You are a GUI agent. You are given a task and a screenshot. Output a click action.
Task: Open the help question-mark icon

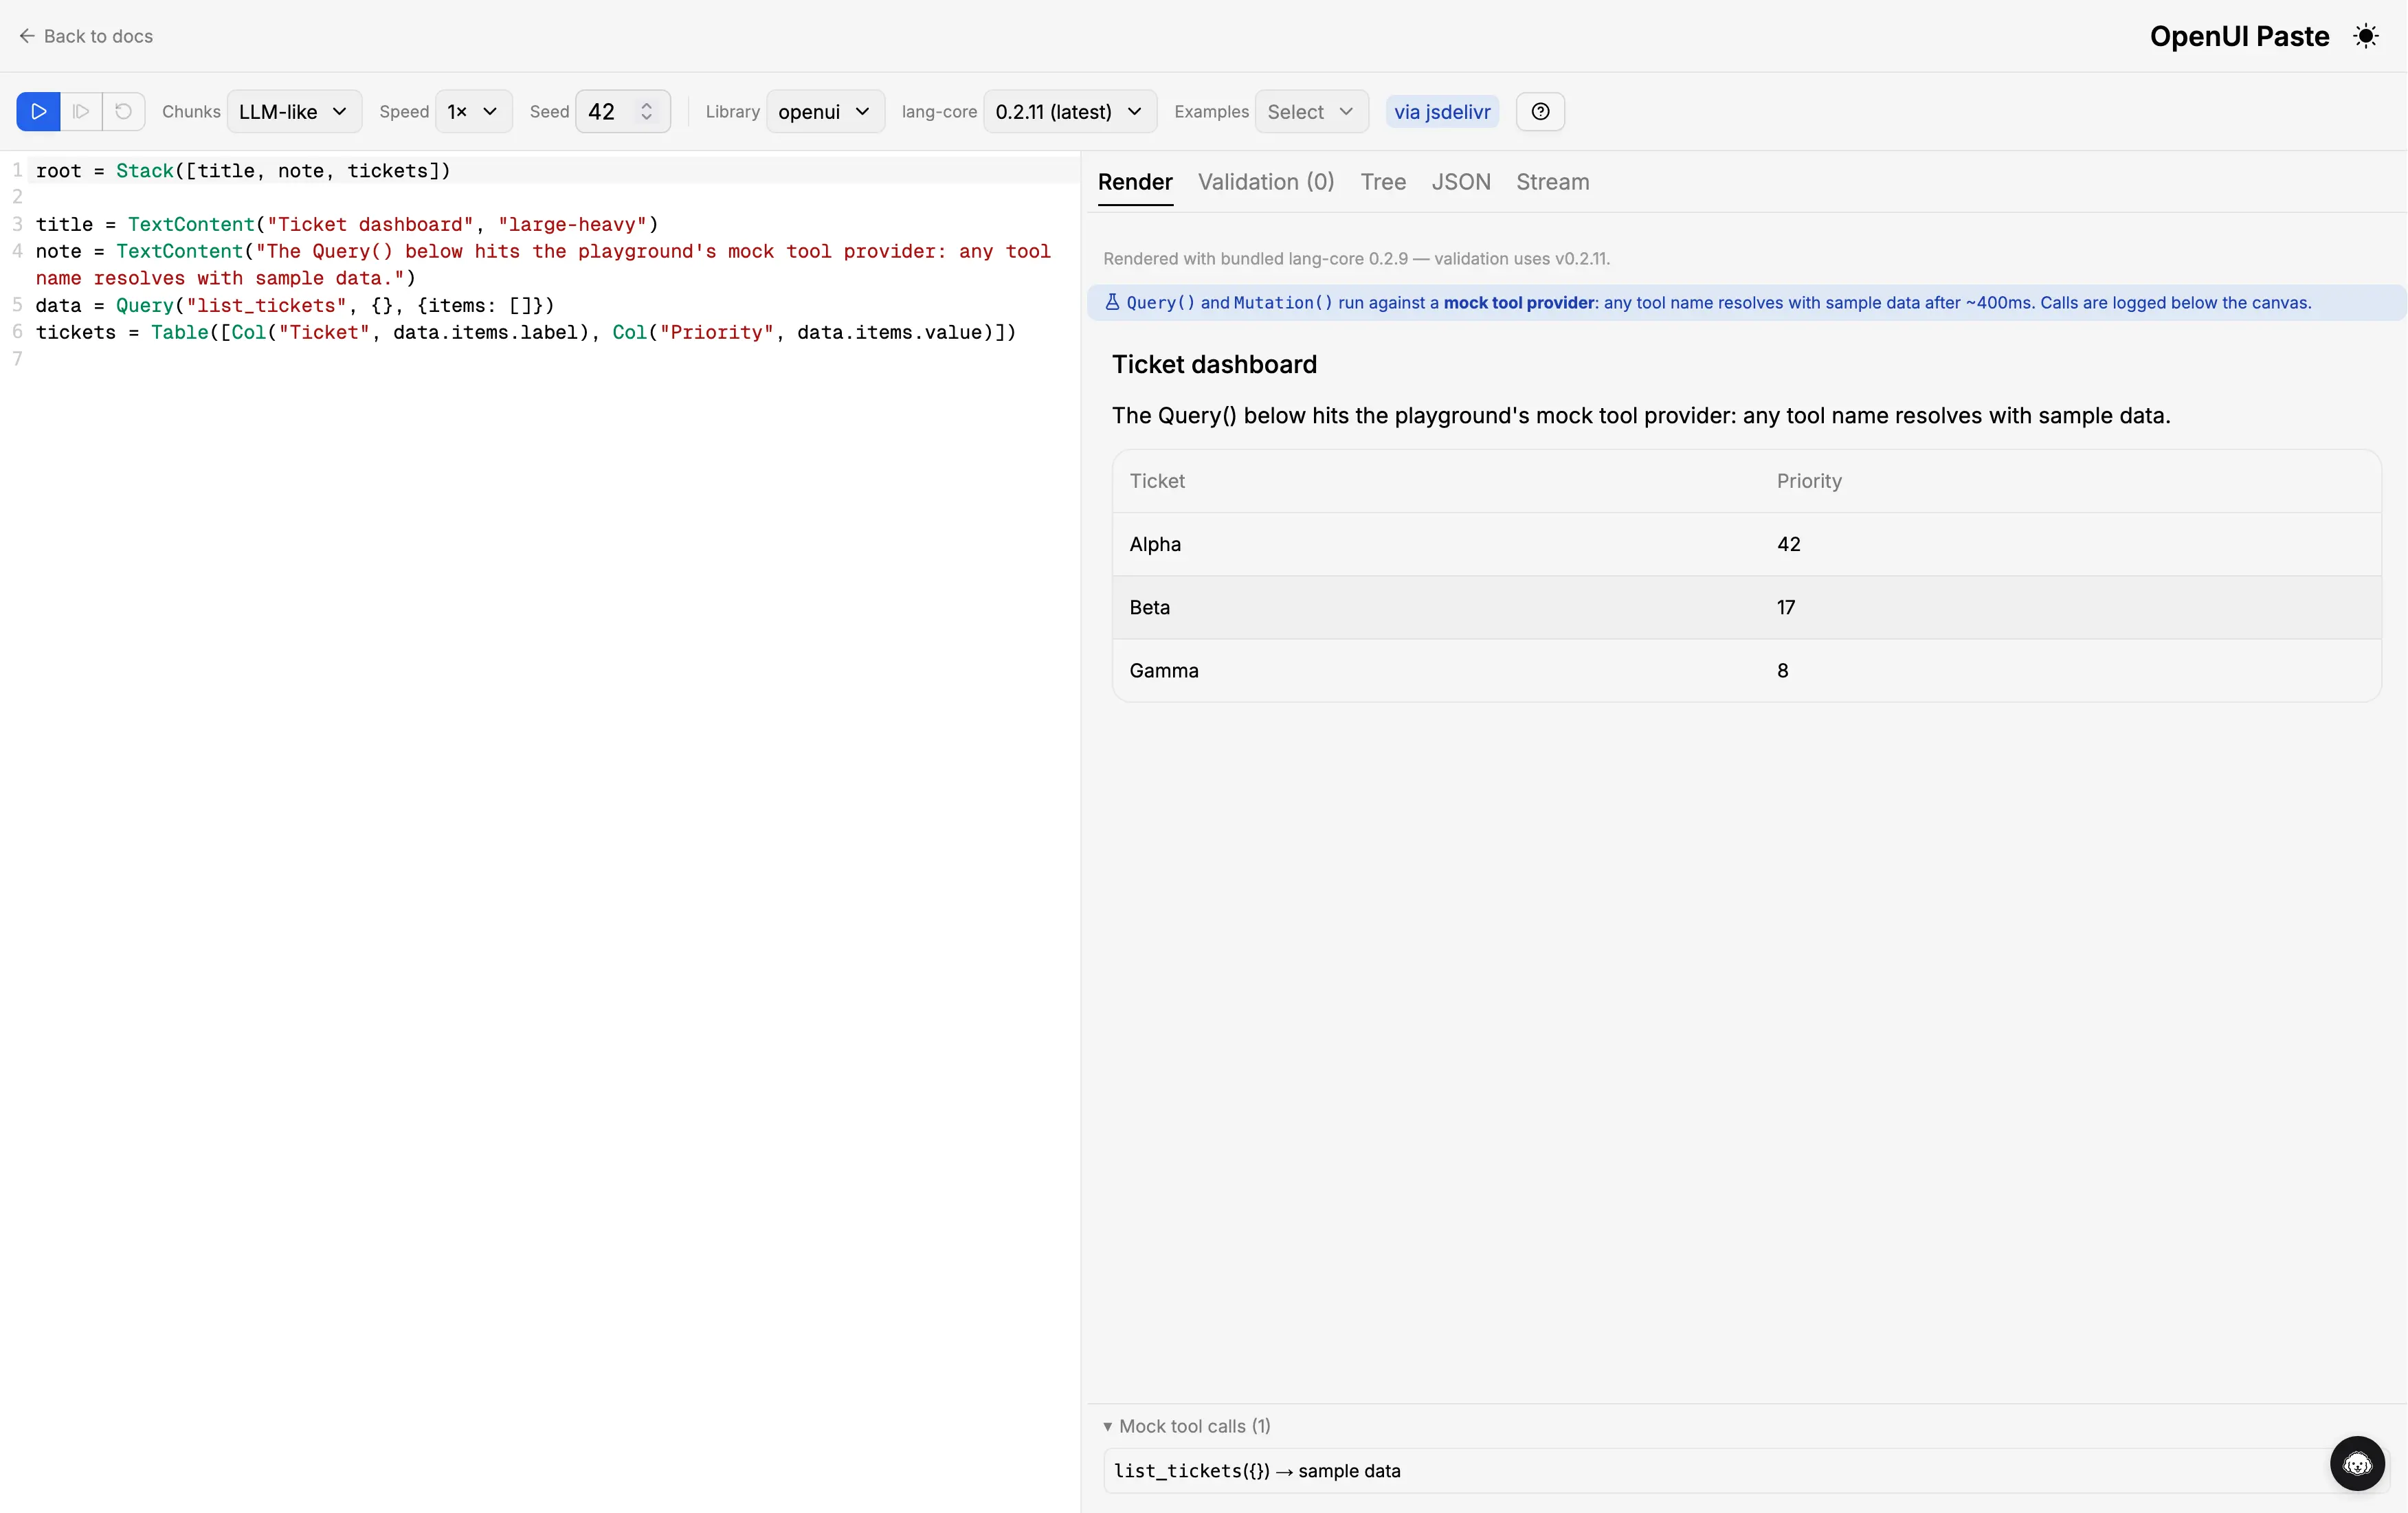click(x=1540, y=111)
